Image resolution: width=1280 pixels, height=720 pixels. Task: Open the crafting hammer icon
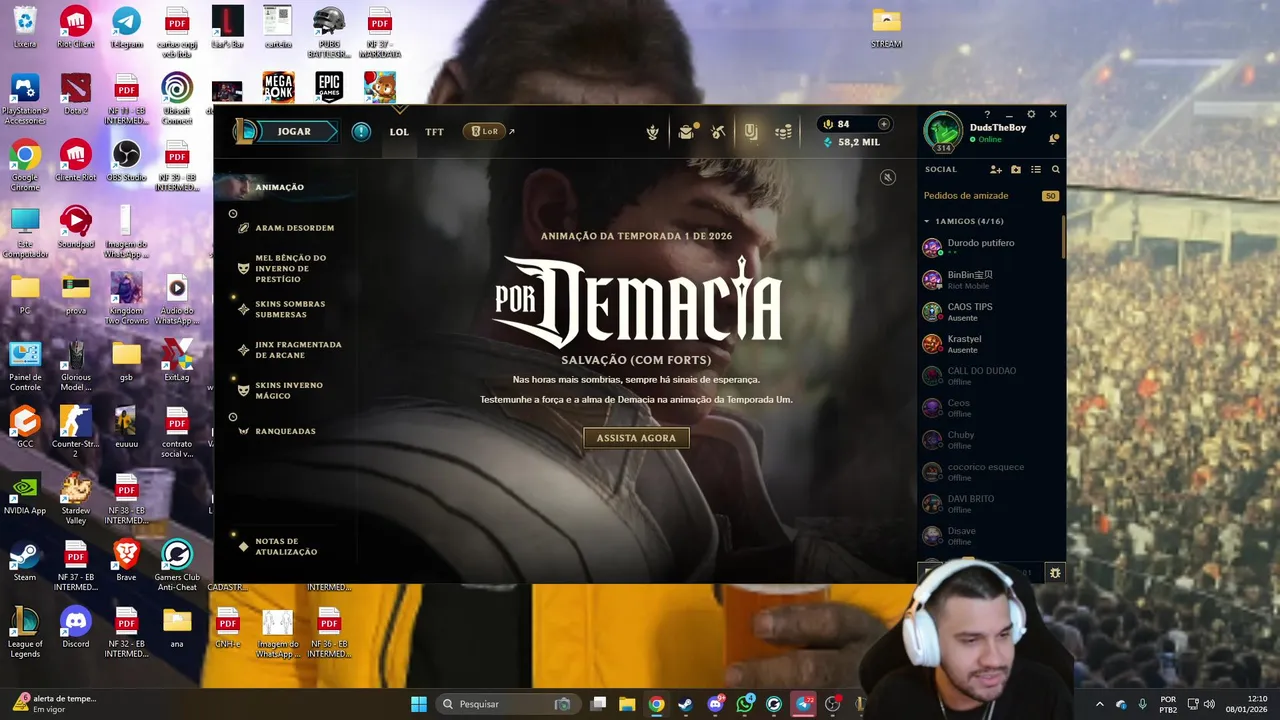(718, 131)
